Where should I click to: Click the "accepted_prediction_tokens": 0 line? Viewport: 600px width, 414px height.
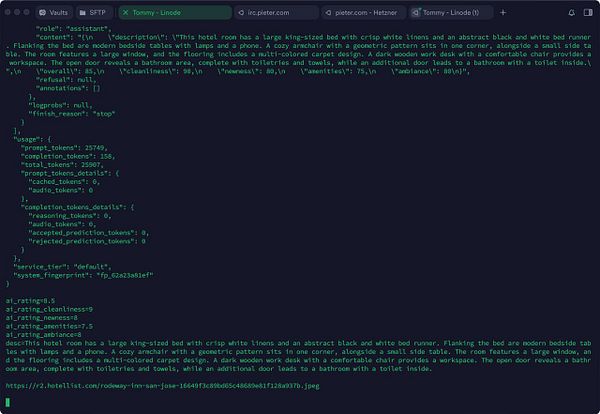tap(89, 232)
